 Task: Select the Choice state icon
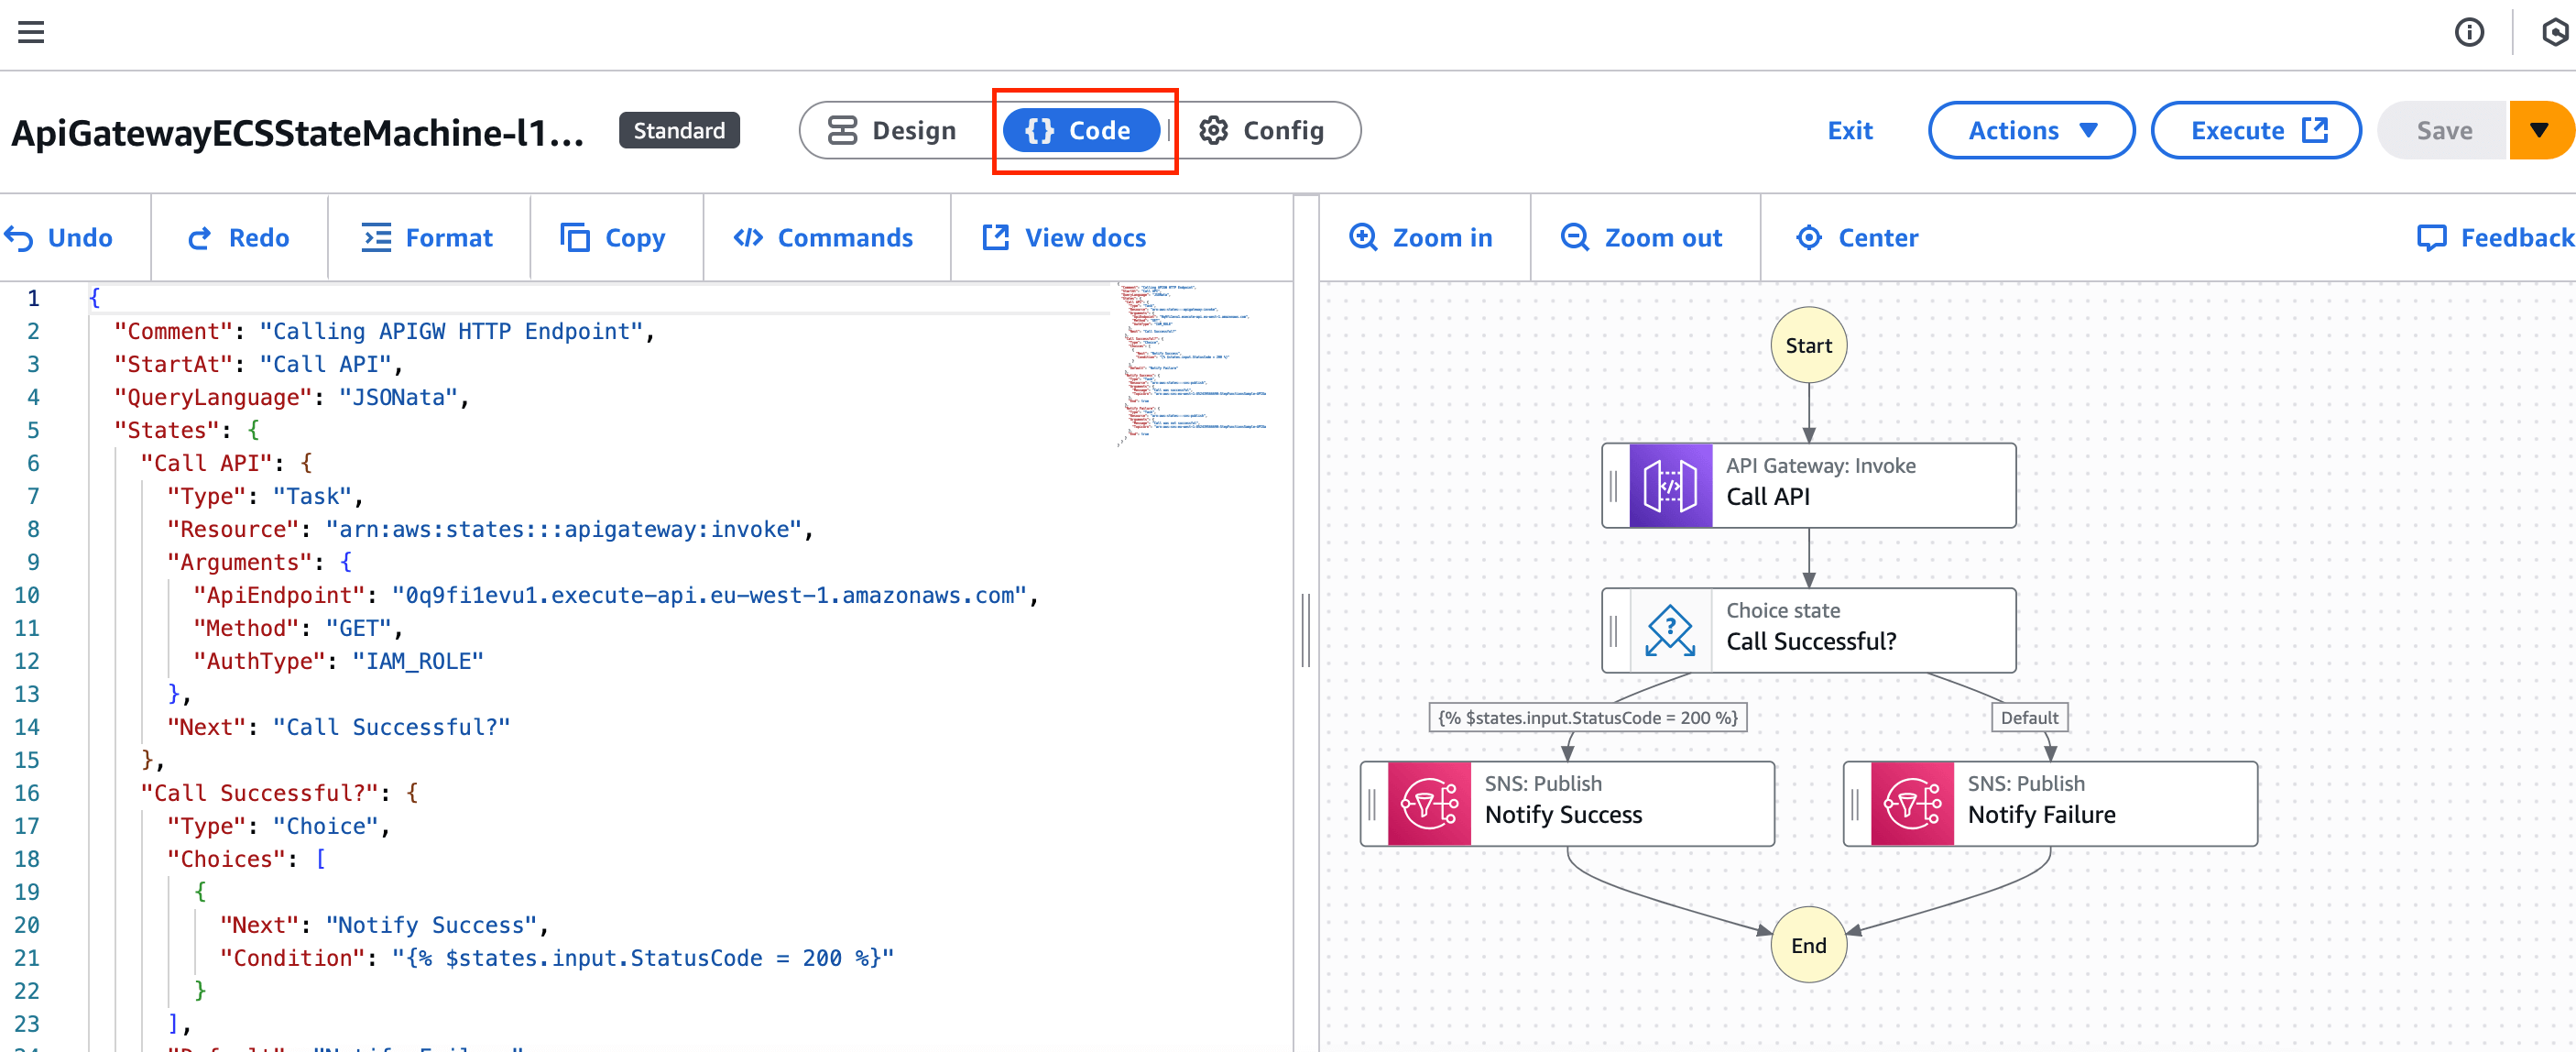coord(1669,631)
